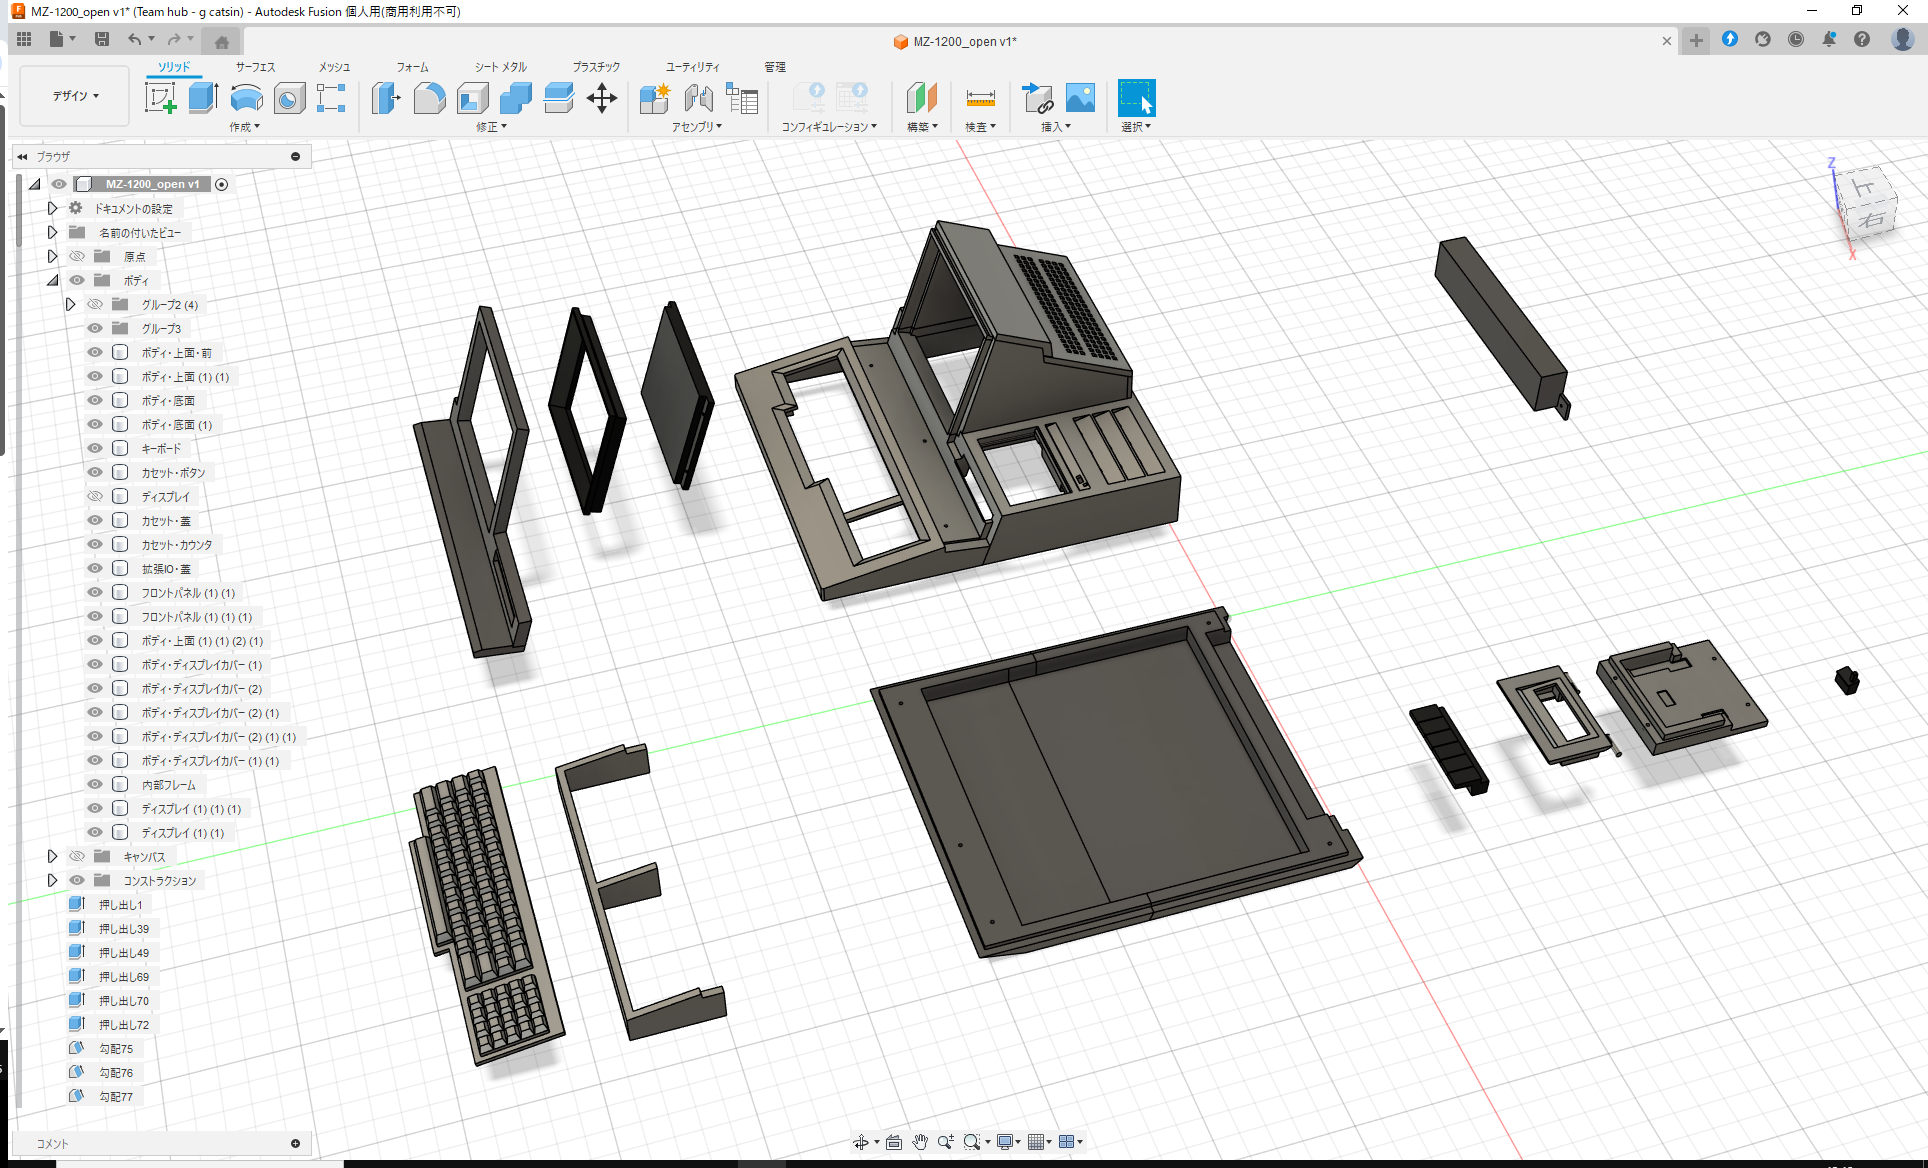Click the Zoom tool in the navigation bar
Viewport: 1928px width, 1168px height.
(947, 1141)
